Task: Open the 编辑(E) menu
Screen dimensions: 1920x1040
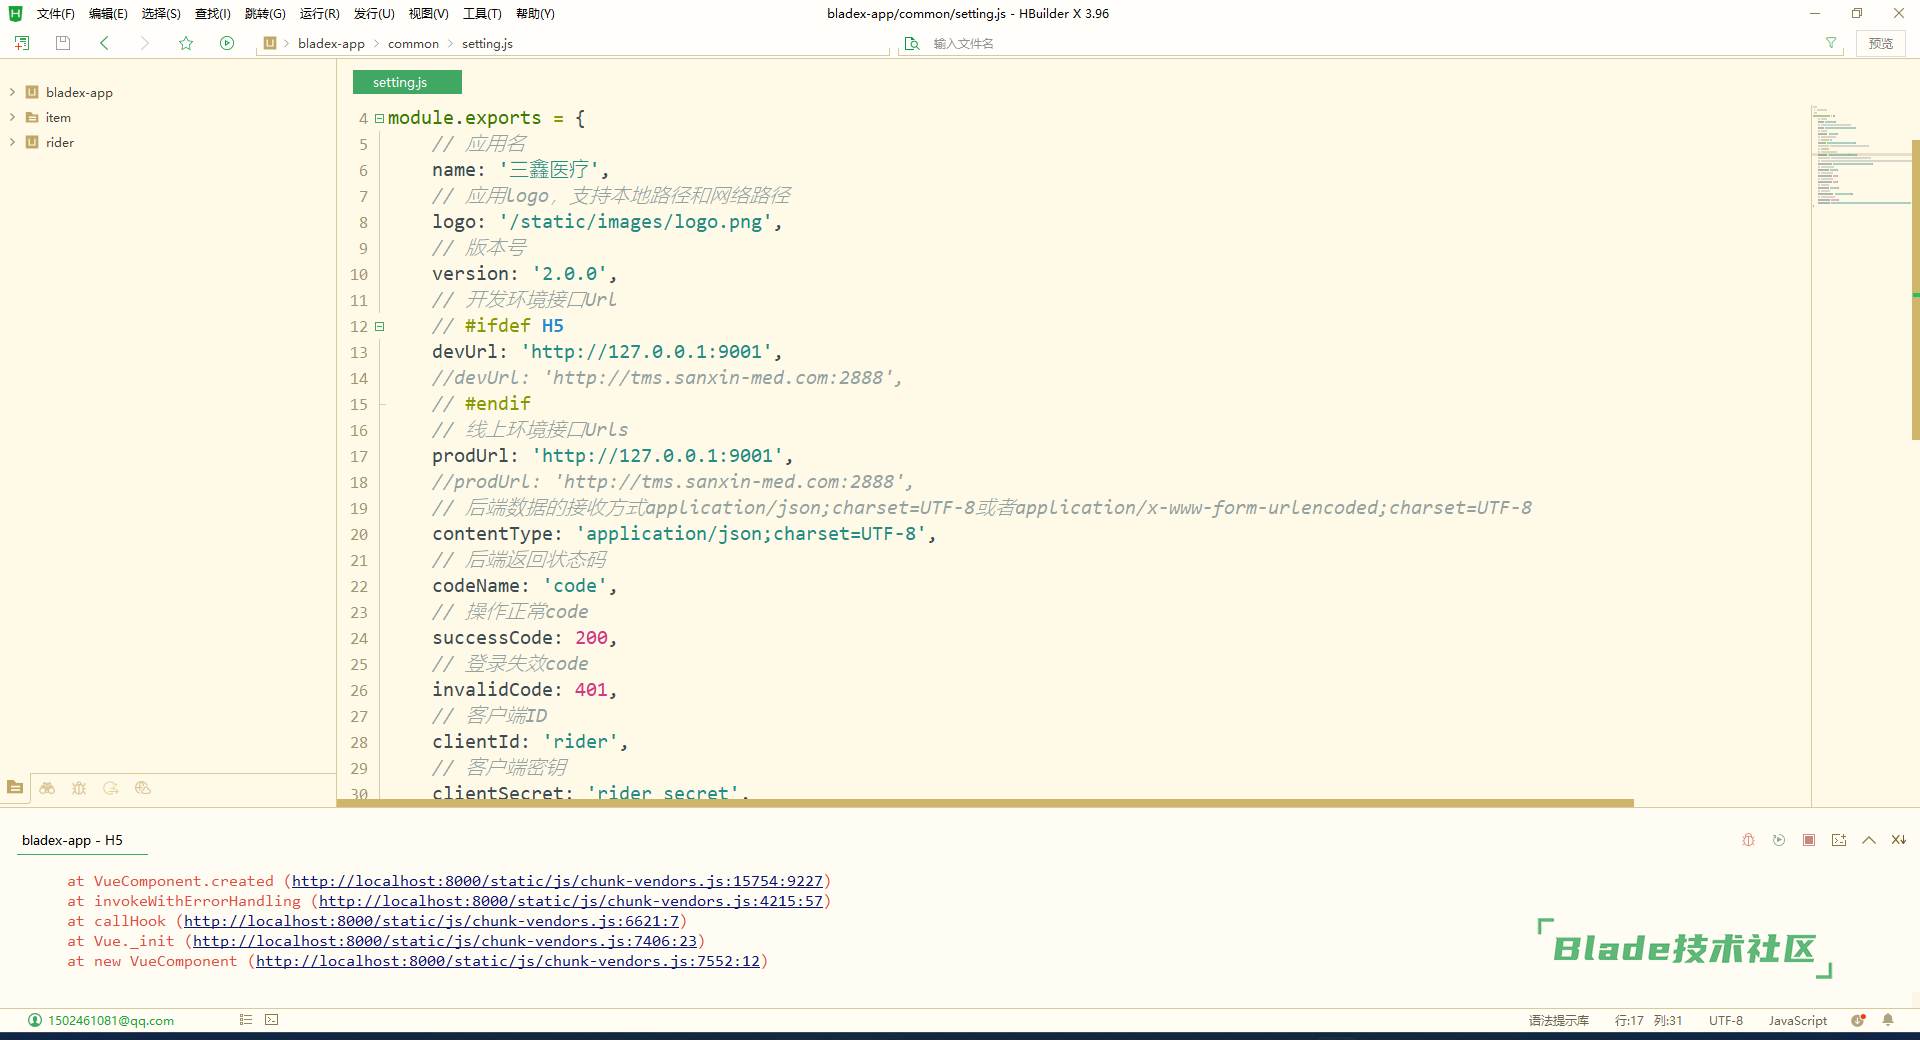Action: point(108,13)
